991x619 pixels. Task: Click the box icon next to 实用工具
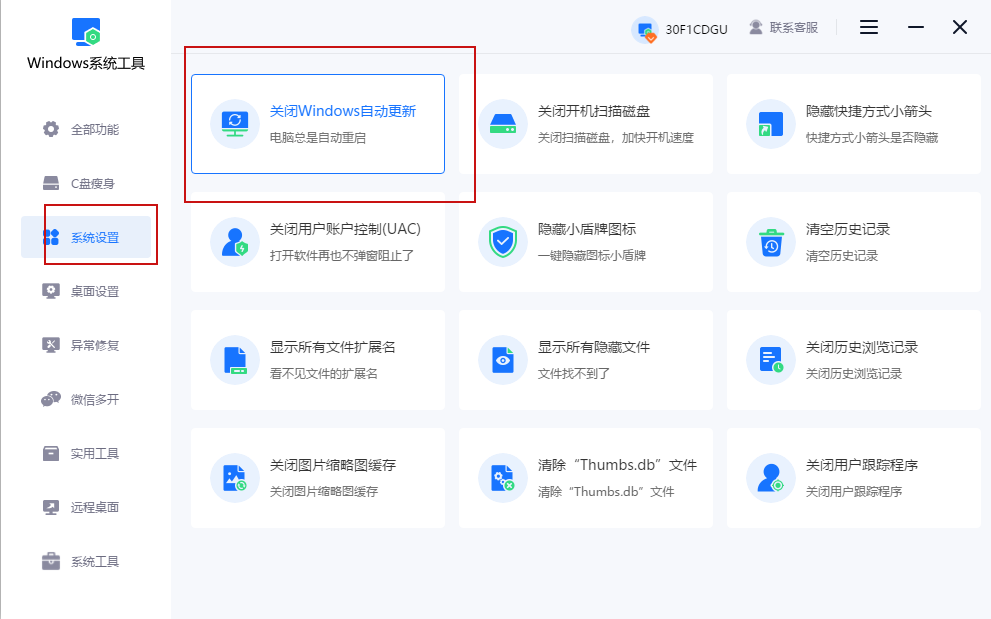51,453
